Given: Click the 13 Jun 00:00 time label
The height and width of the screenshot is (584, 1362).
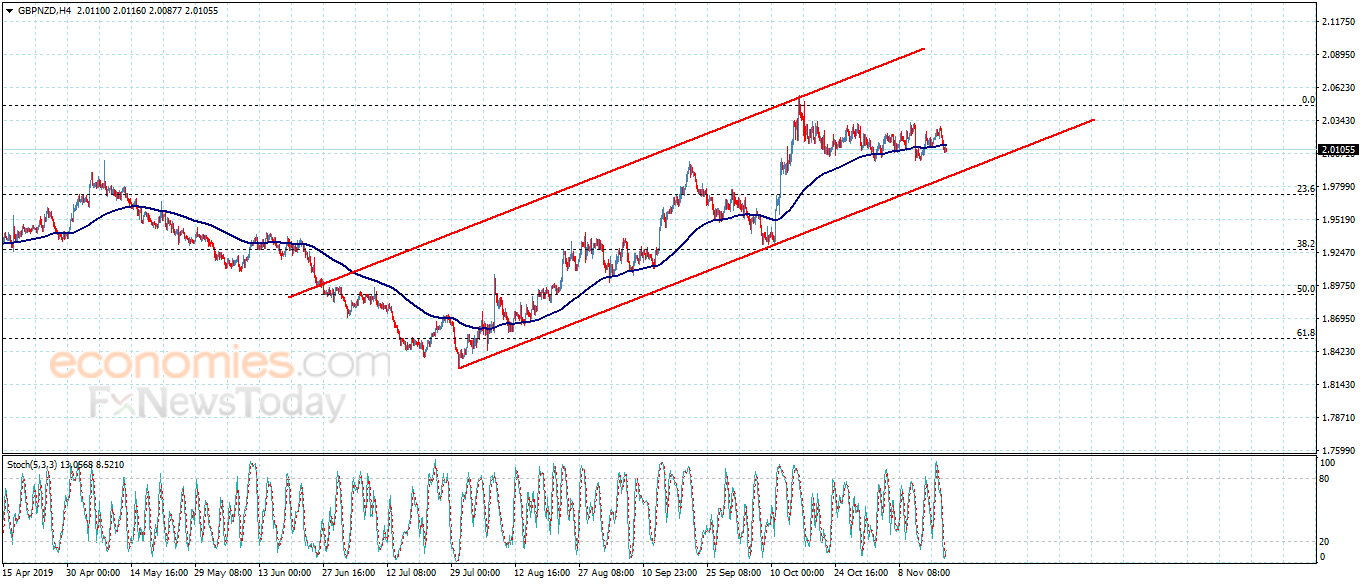Looking at the screenshot, I should click(287, 574).
